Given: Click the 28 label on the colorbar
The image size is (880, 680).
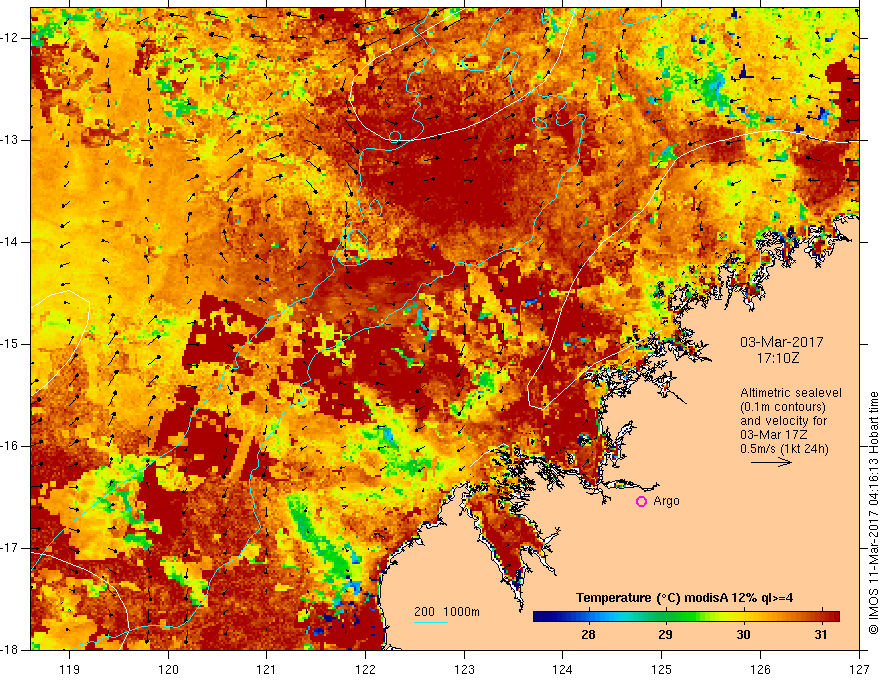Looking at the screenshot, I should click(x=588, y=635).
